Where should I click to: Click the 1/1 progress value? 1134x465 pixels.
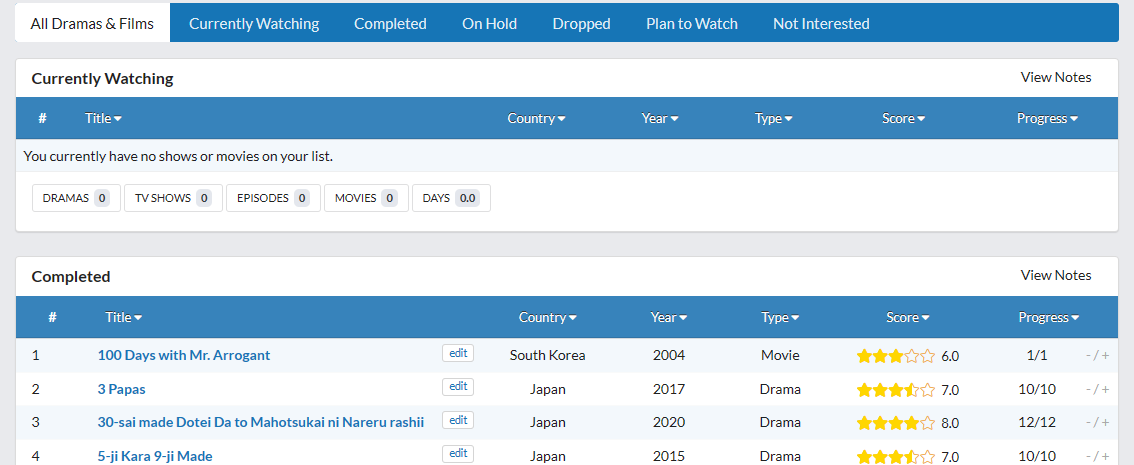[1037, 355]
